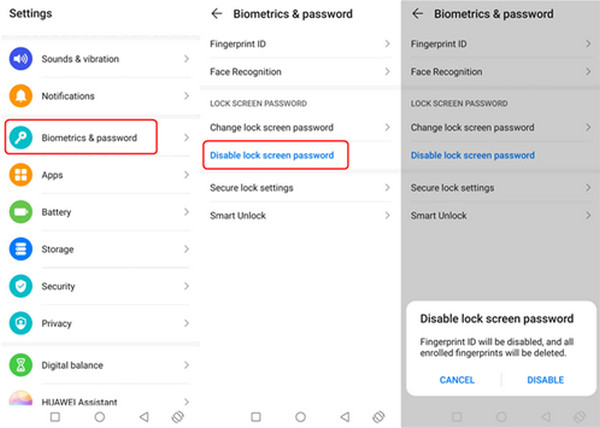Expand Fingerprint ID chevron in middle screen
Screen dimensions: 600x428
point(387,44)
